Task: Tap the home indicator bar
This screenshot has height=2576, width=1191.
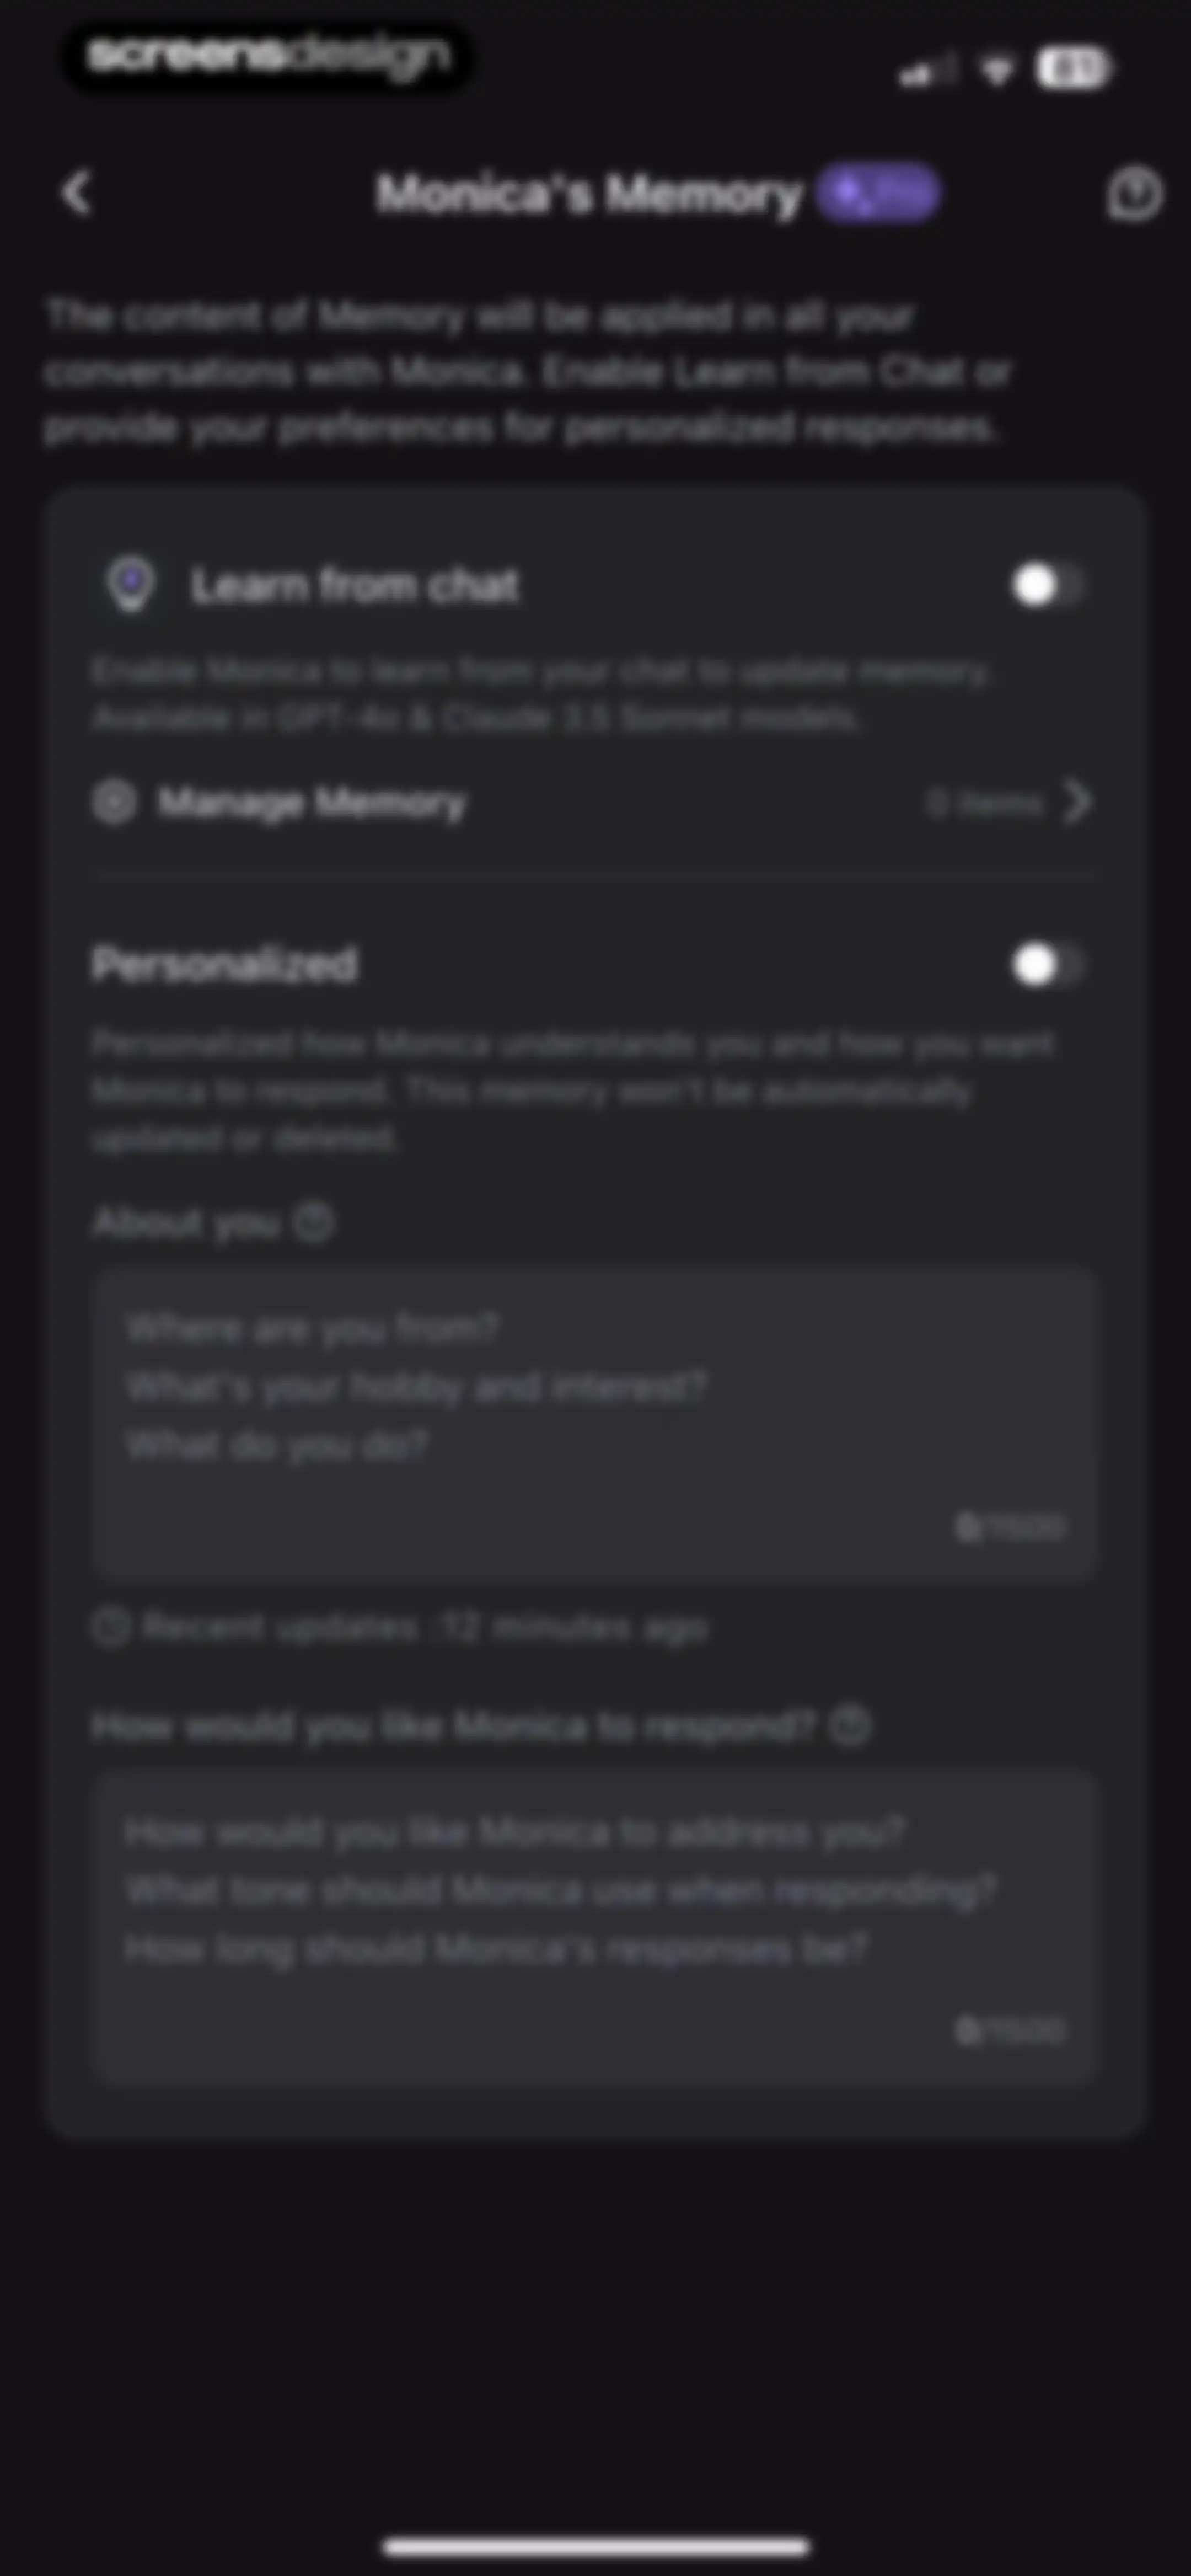Action: click(596, 2546)
